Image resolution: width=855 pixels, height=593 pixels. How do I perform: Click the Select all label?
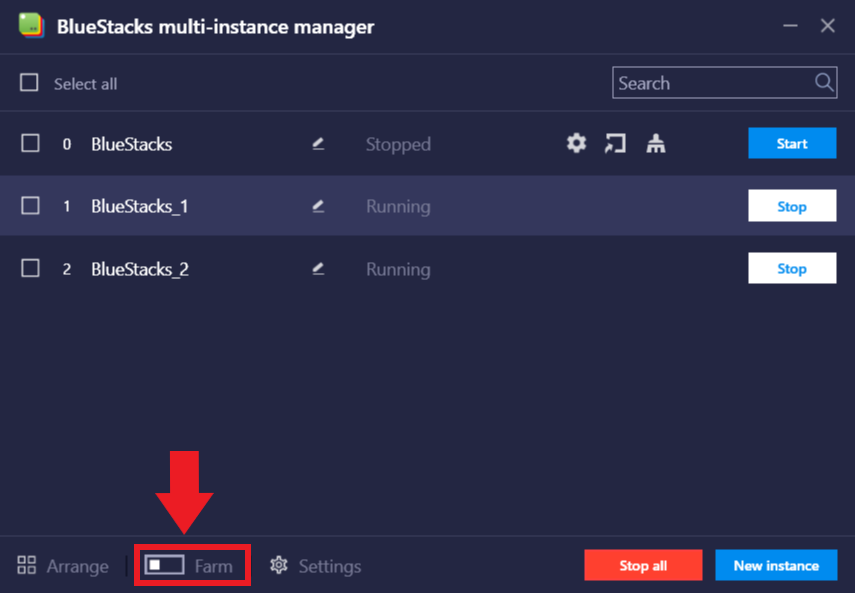pyautogui.click(x=85, y=84)
